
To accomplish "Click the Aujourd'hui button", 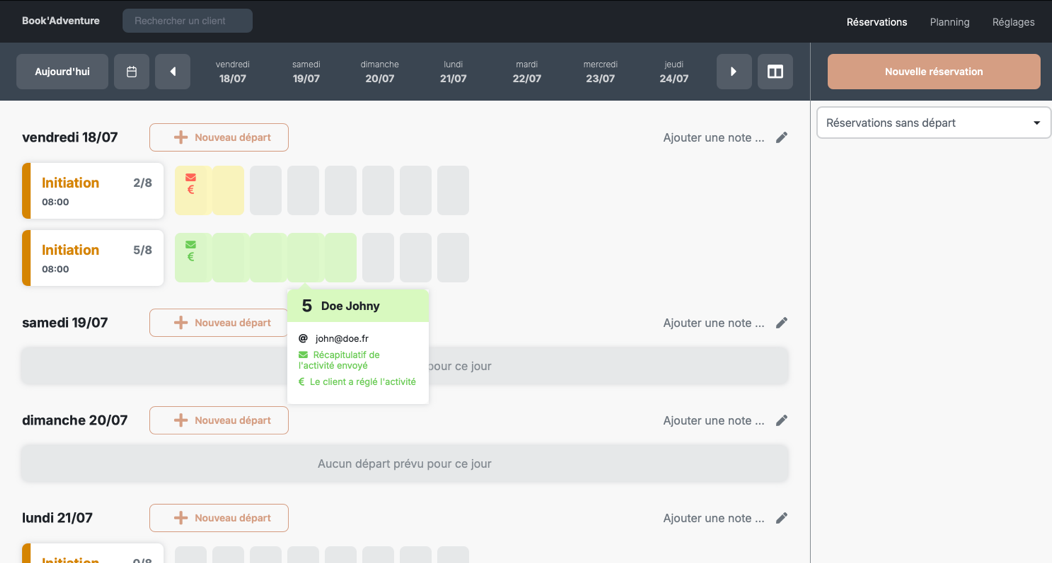I will click(62, 72).
